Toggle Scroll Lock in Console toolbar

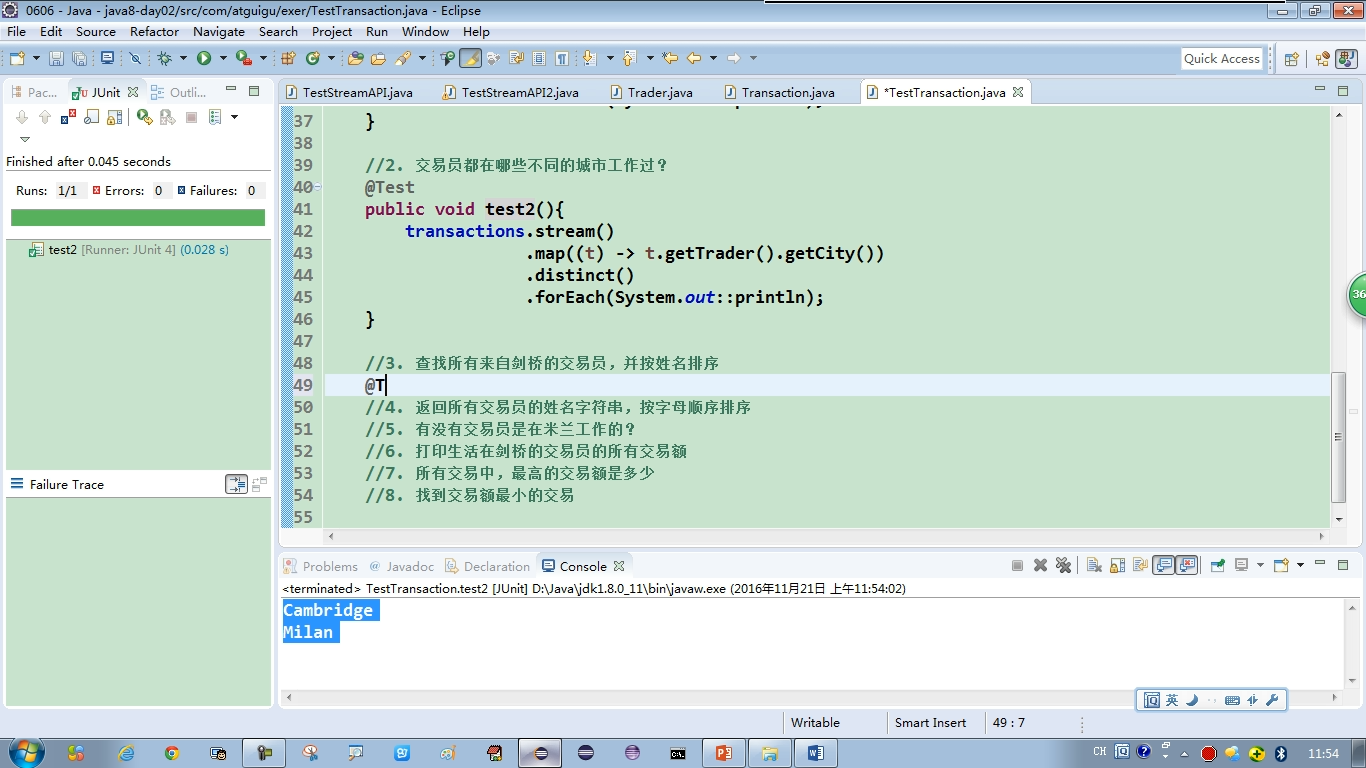click(1117, 566)
